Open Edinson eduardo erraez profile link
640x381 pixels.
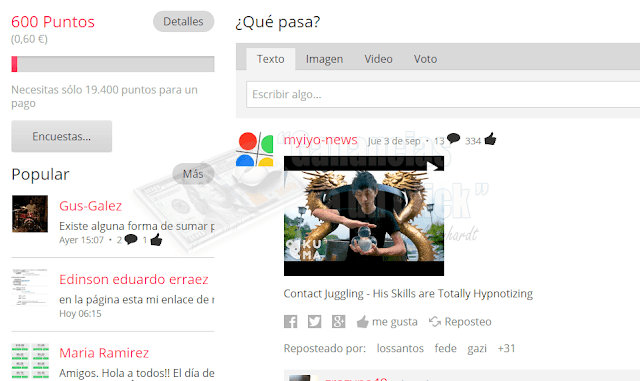(x=133, y=279)
